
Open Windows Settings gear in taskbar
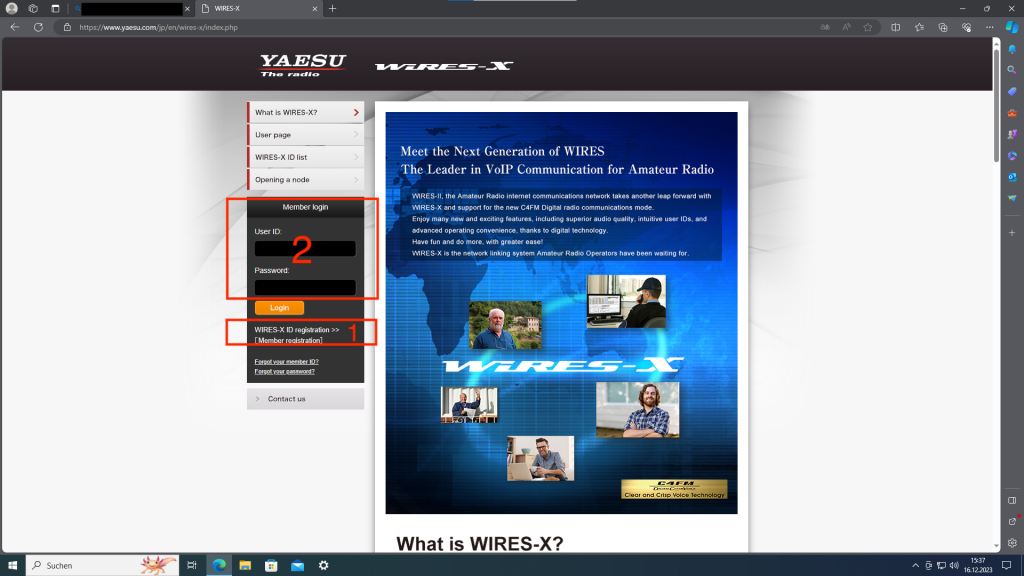323,565
